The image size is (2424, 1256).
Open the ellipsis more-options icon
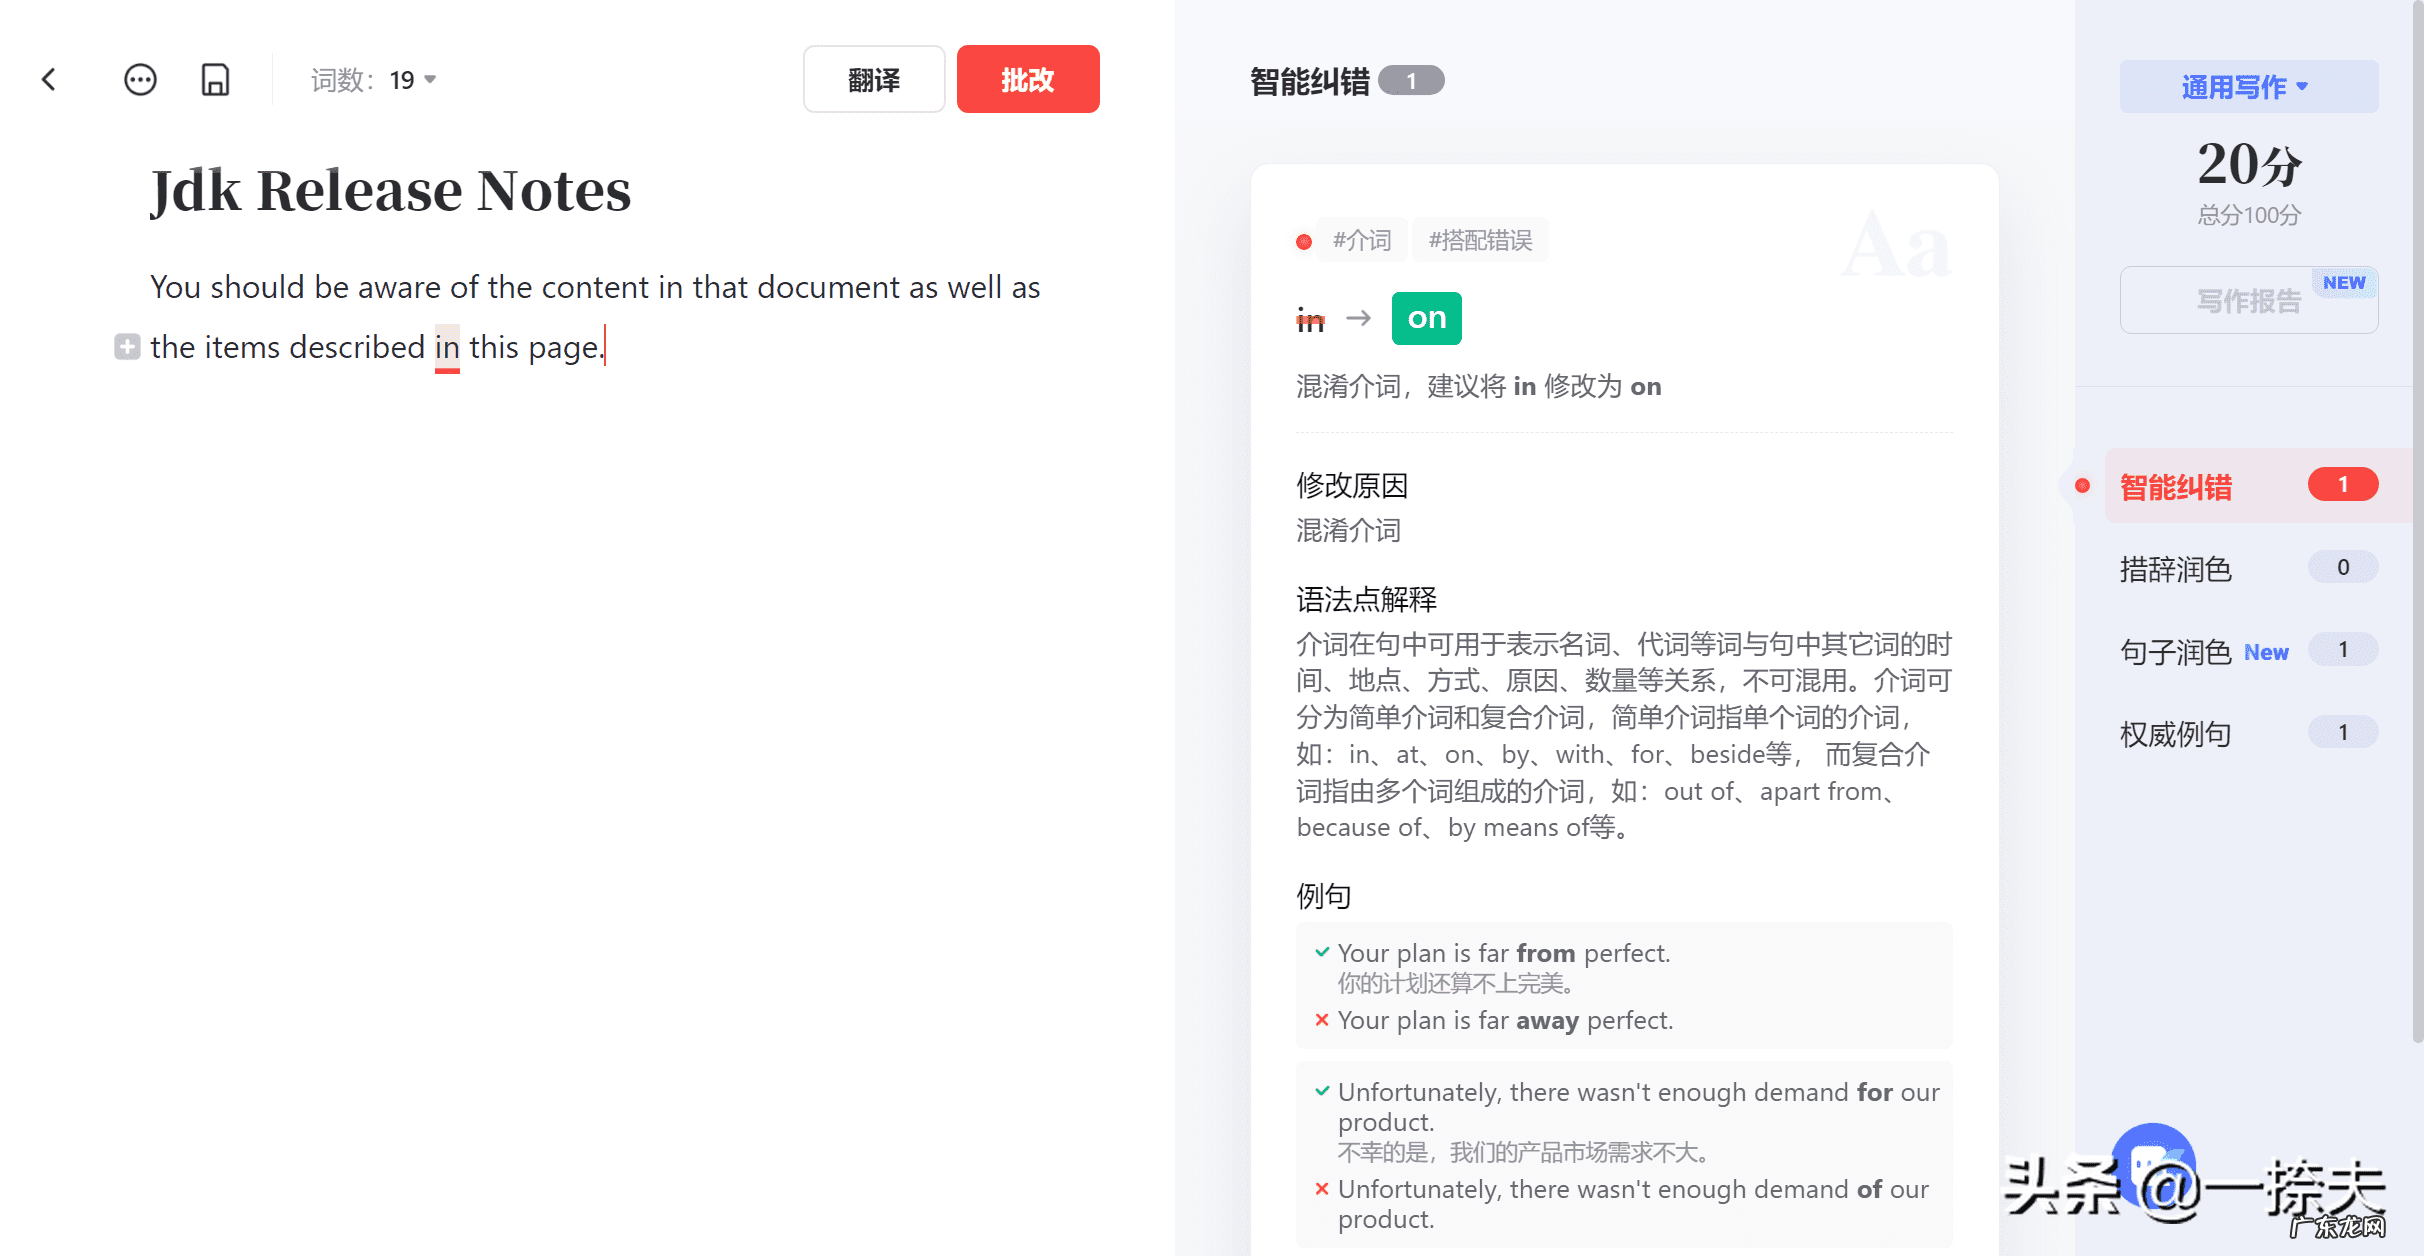click(x=140, y=79)
